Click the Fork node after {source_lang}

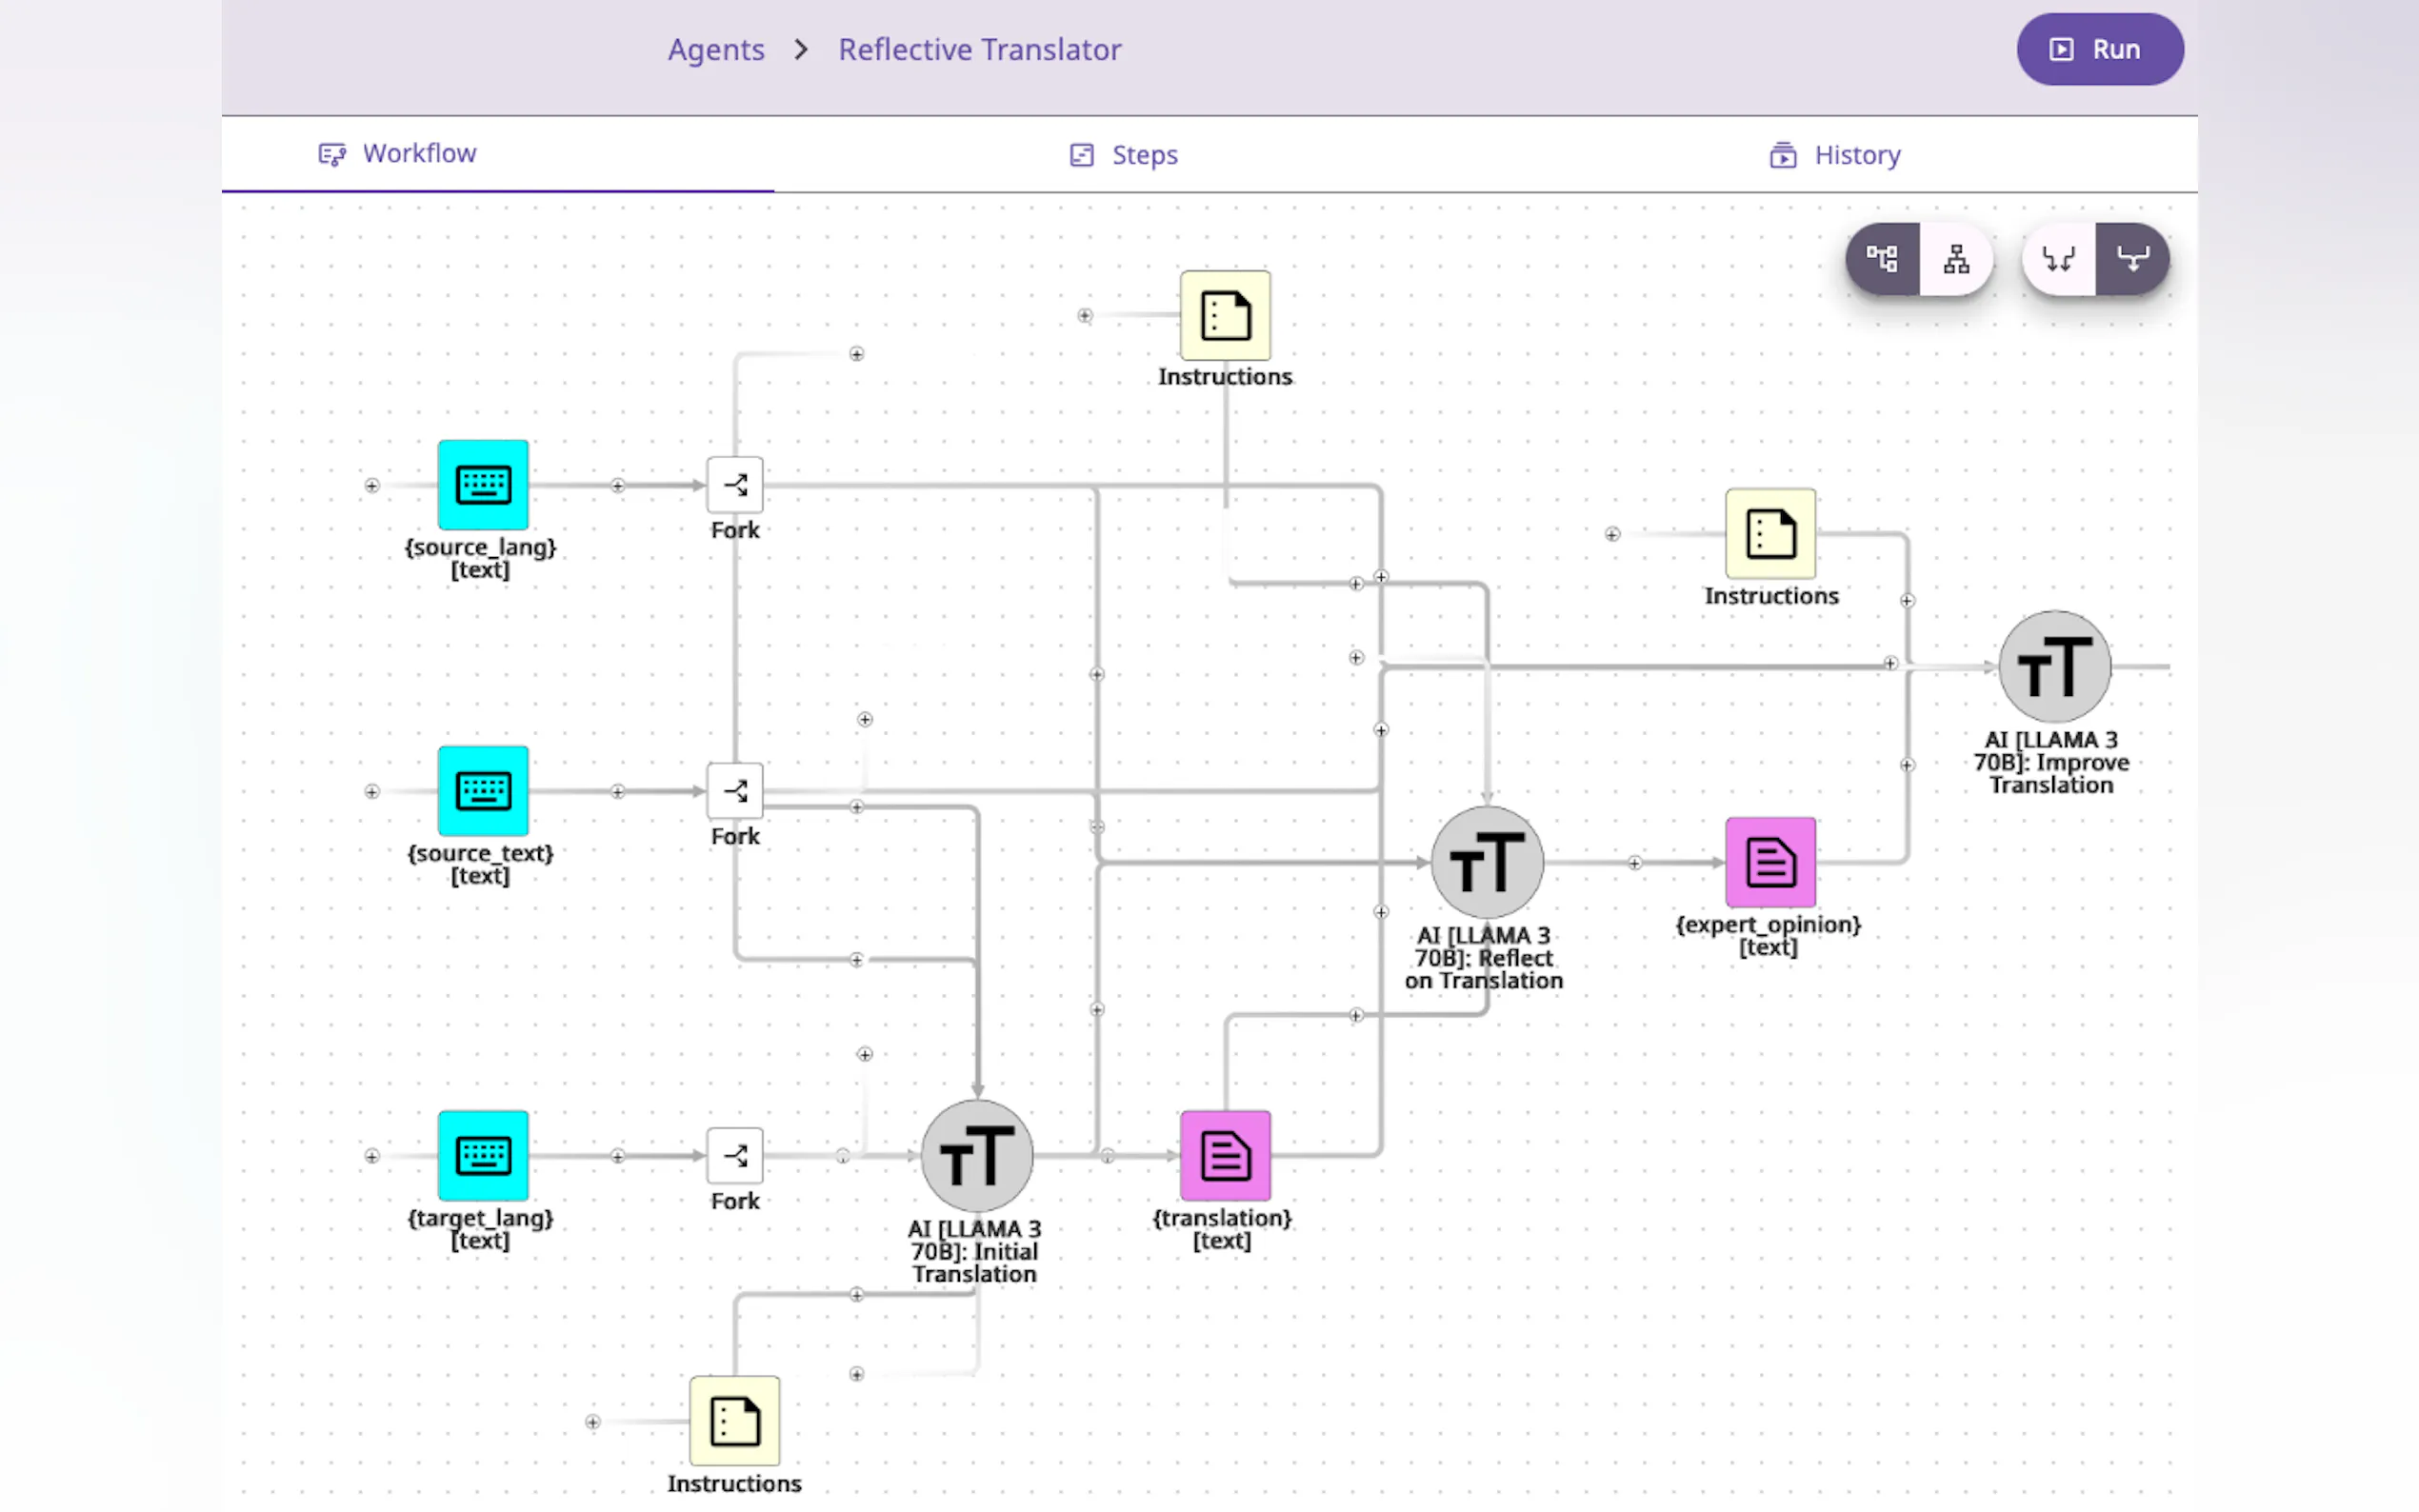click(x=735, y=485)
